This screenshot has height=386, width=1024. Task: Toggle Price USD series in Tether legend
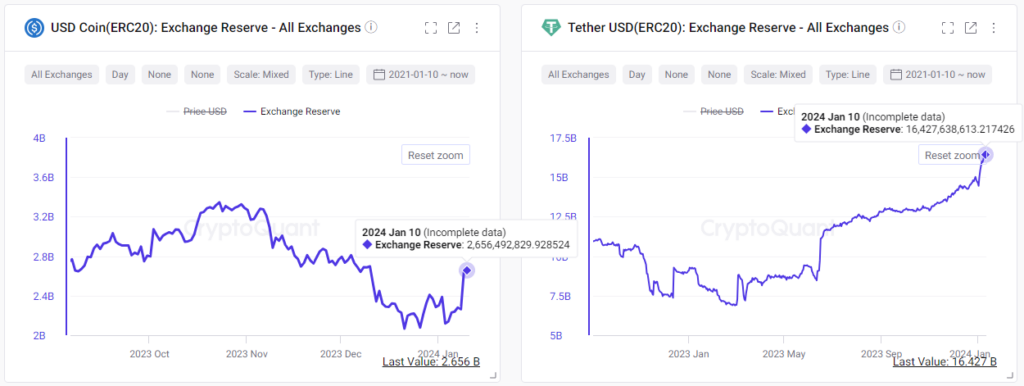pyautogui.click(x=713, y=112)
